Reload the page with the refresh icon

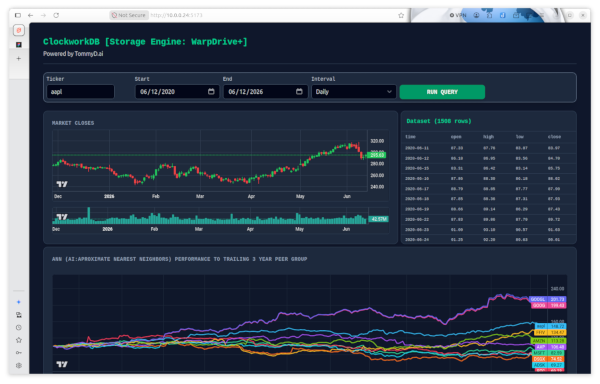click(56, 15)
